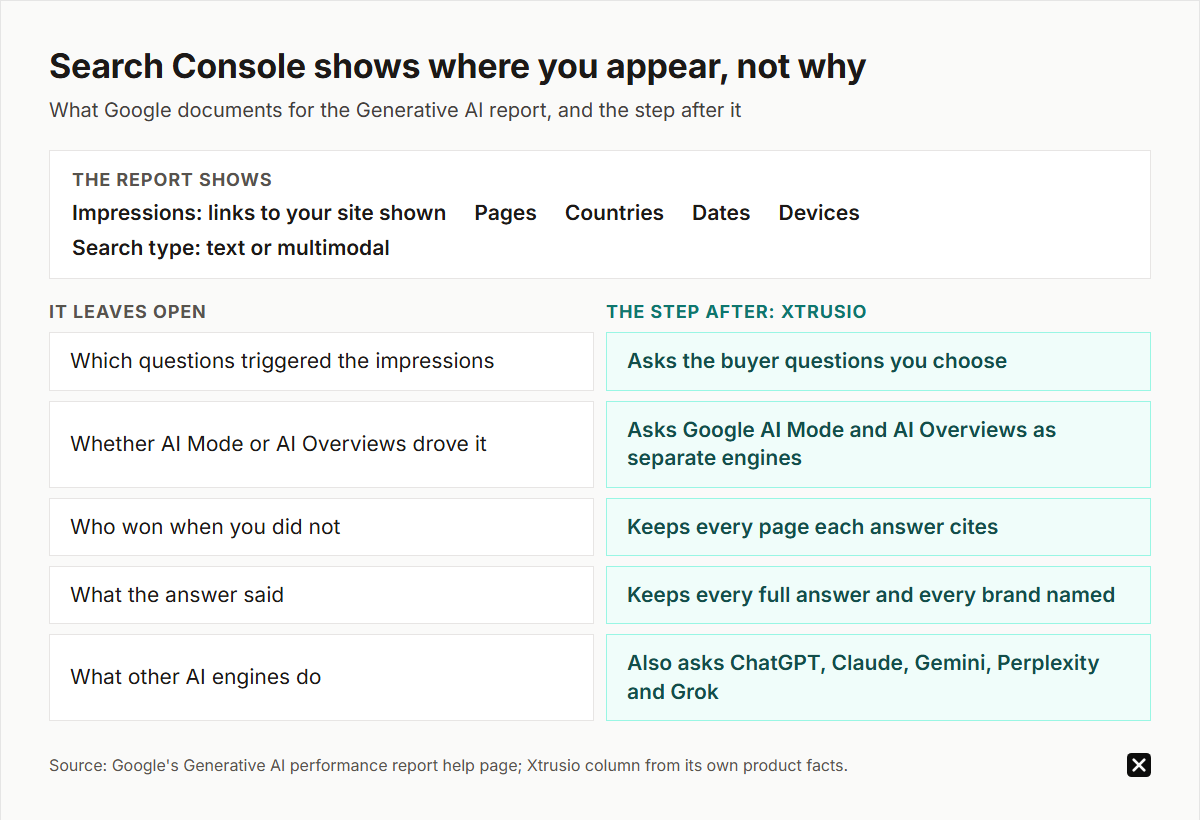Click the 'Who won when you did not' row
1200x820 pixels.
click(x=321, y=527)
